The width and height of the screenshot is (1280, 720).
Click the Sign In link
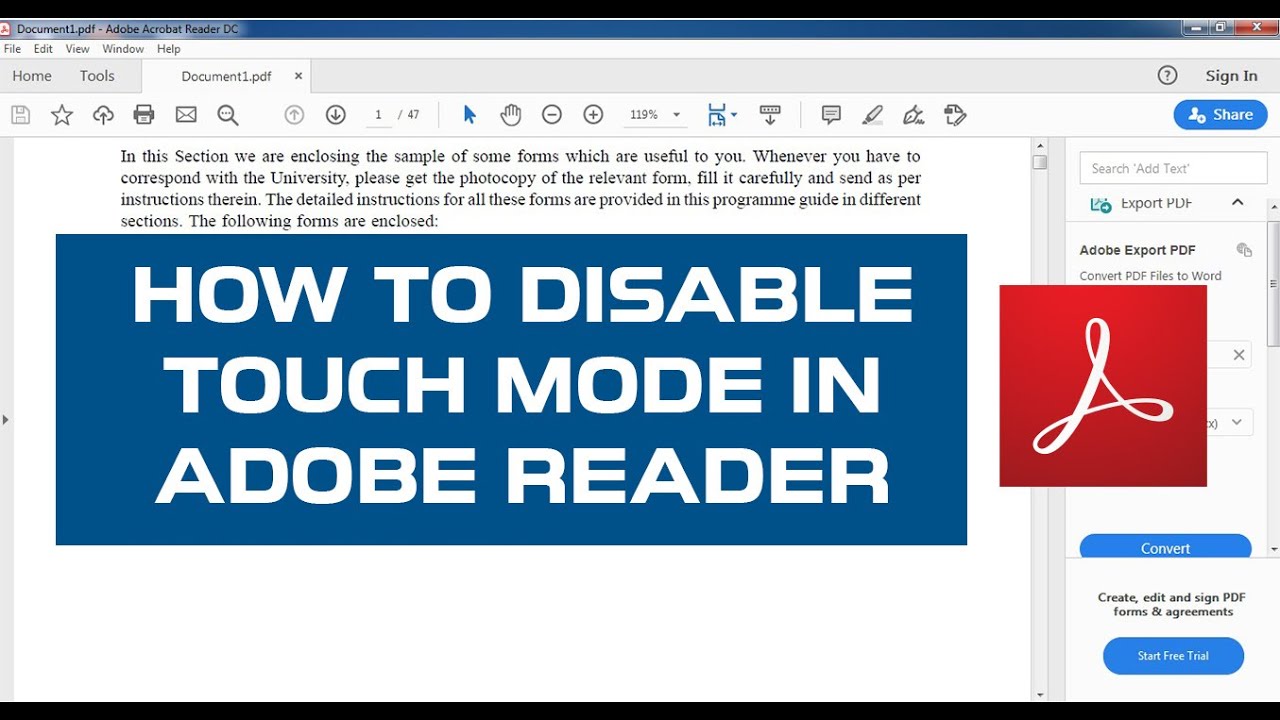1231,76
